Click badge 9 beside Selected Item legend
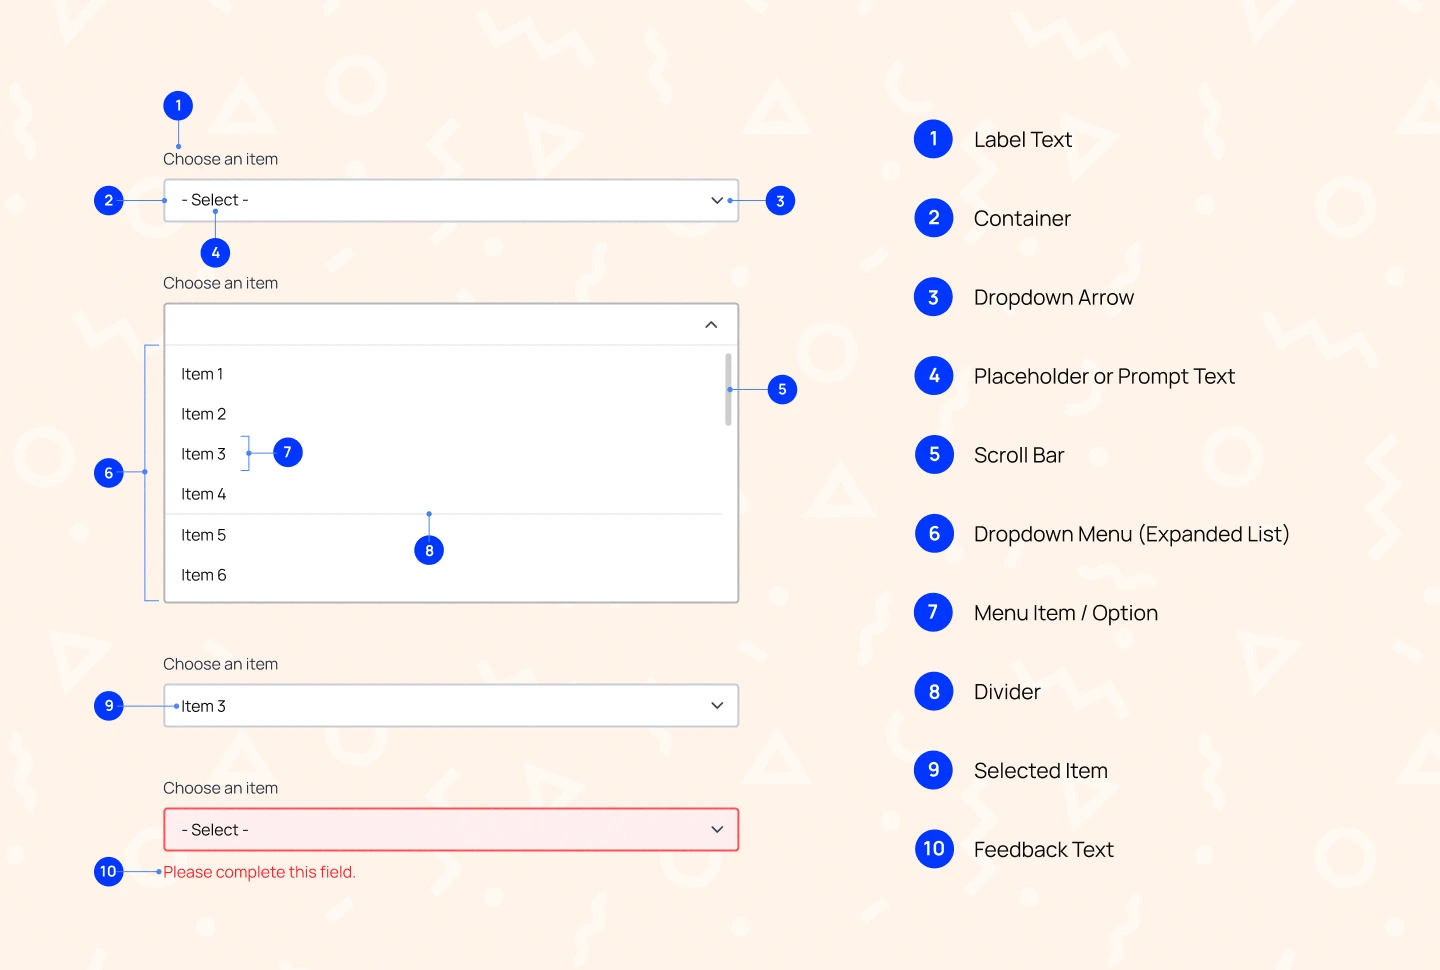 108,705
